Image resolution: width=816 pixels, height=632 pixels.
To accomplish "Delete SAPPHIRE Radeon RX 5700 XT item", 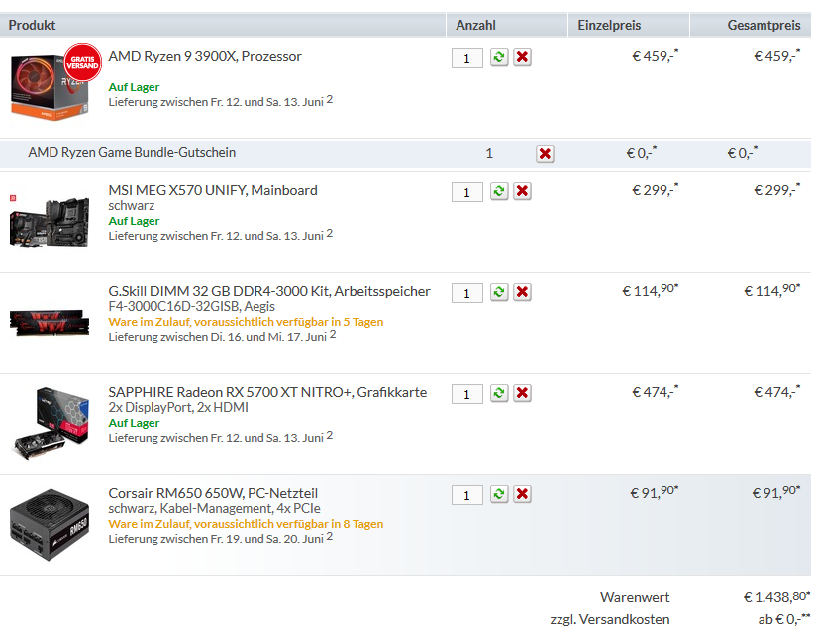I will pos(522,393).
